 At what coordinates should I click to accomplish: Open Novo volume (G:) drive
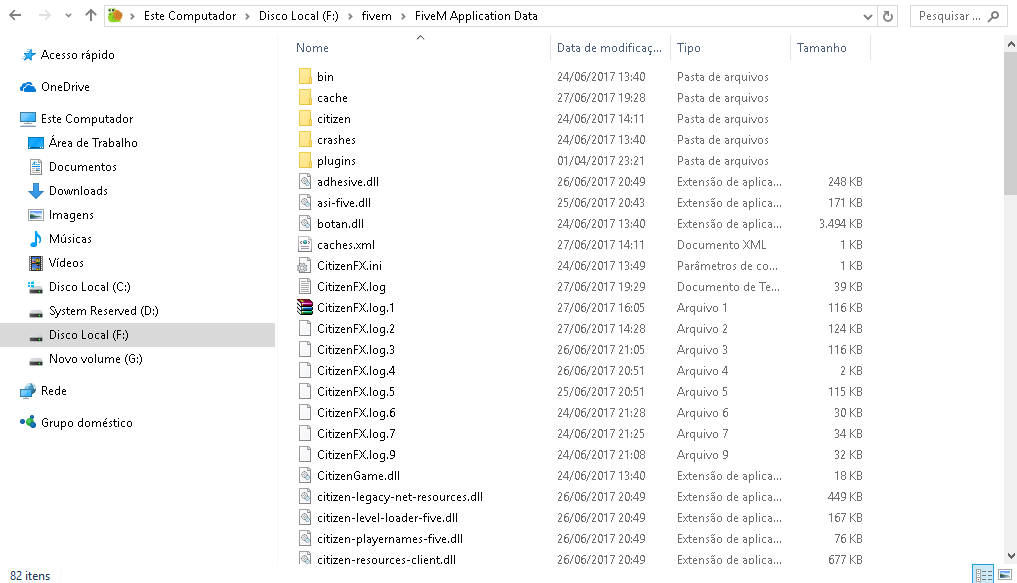click(86, 359)
